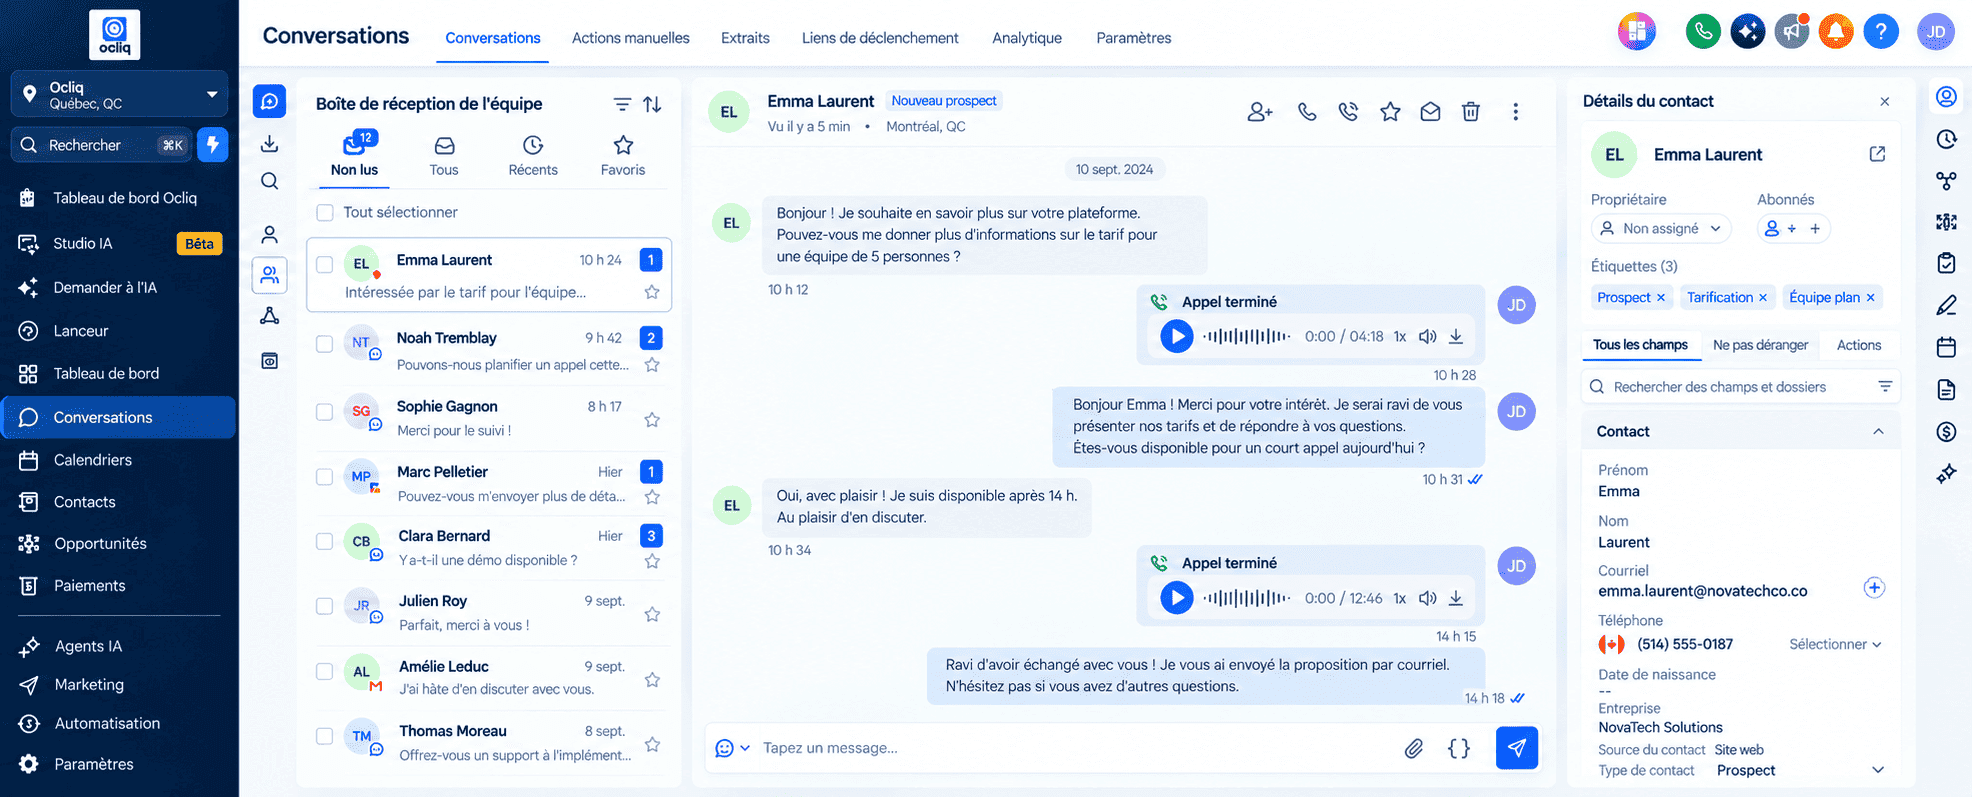
Task: Switch to Ne pas déranger tab
Action: (x=1760, y=345)
